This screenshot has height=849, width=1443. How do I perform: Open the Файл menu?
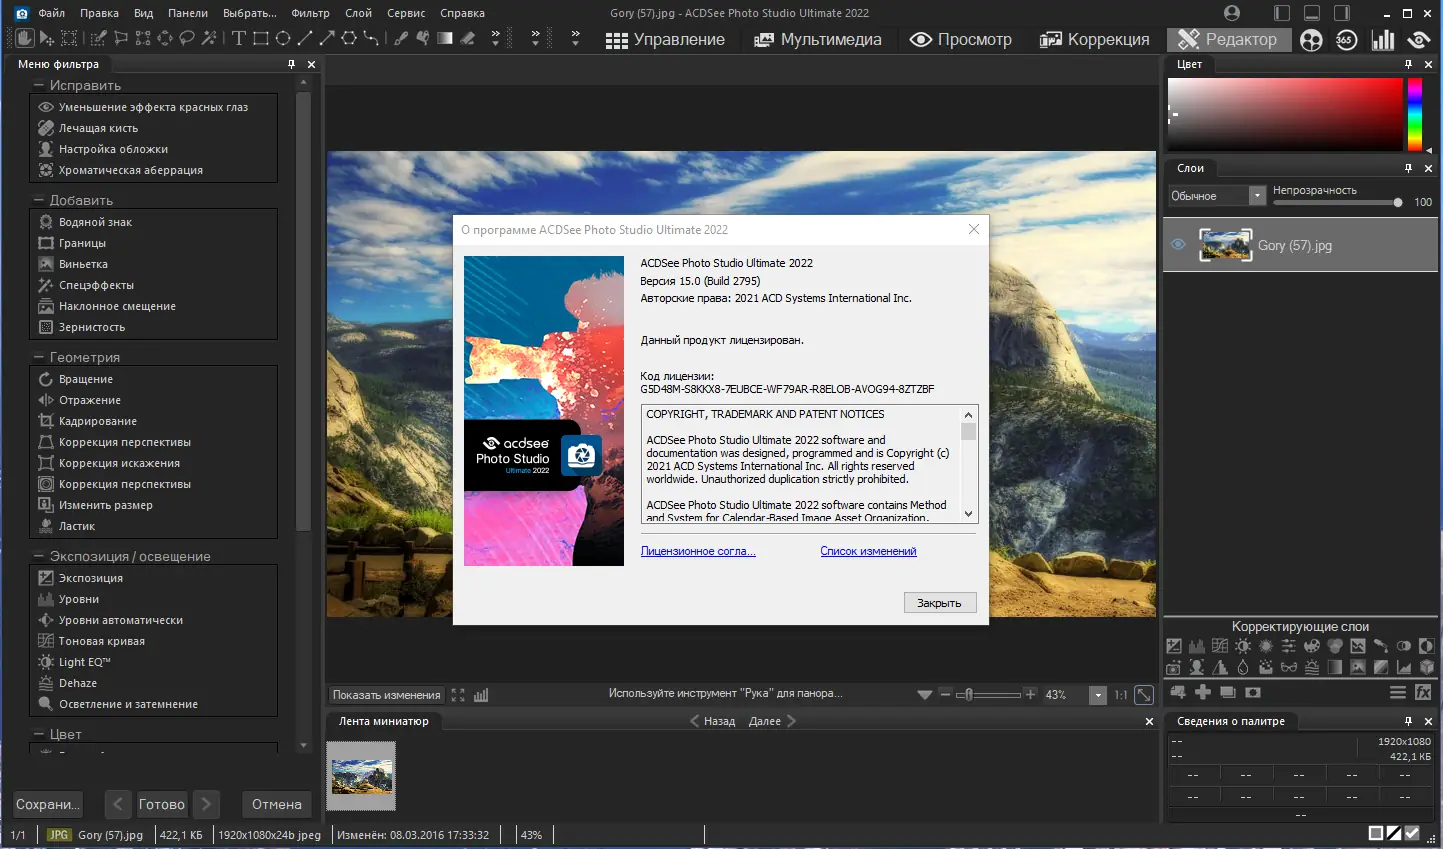pos(52,13)
